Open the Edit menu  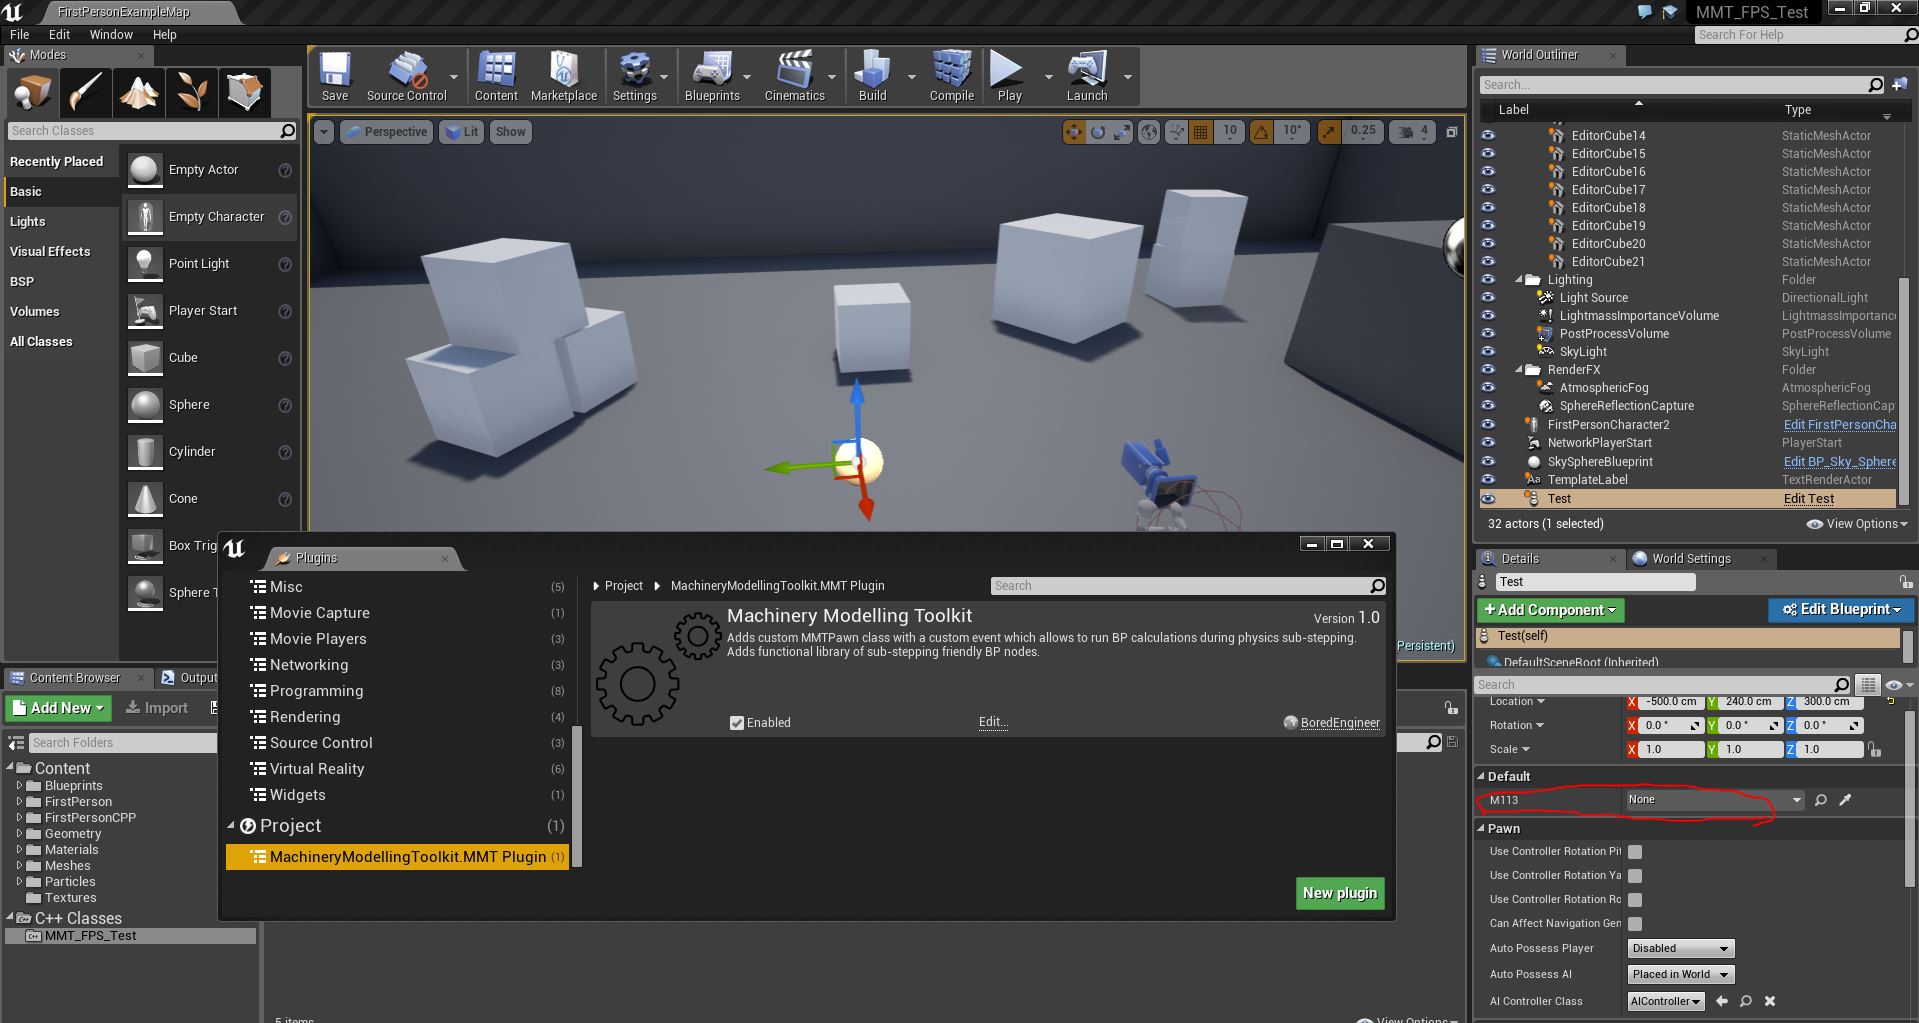59,34
